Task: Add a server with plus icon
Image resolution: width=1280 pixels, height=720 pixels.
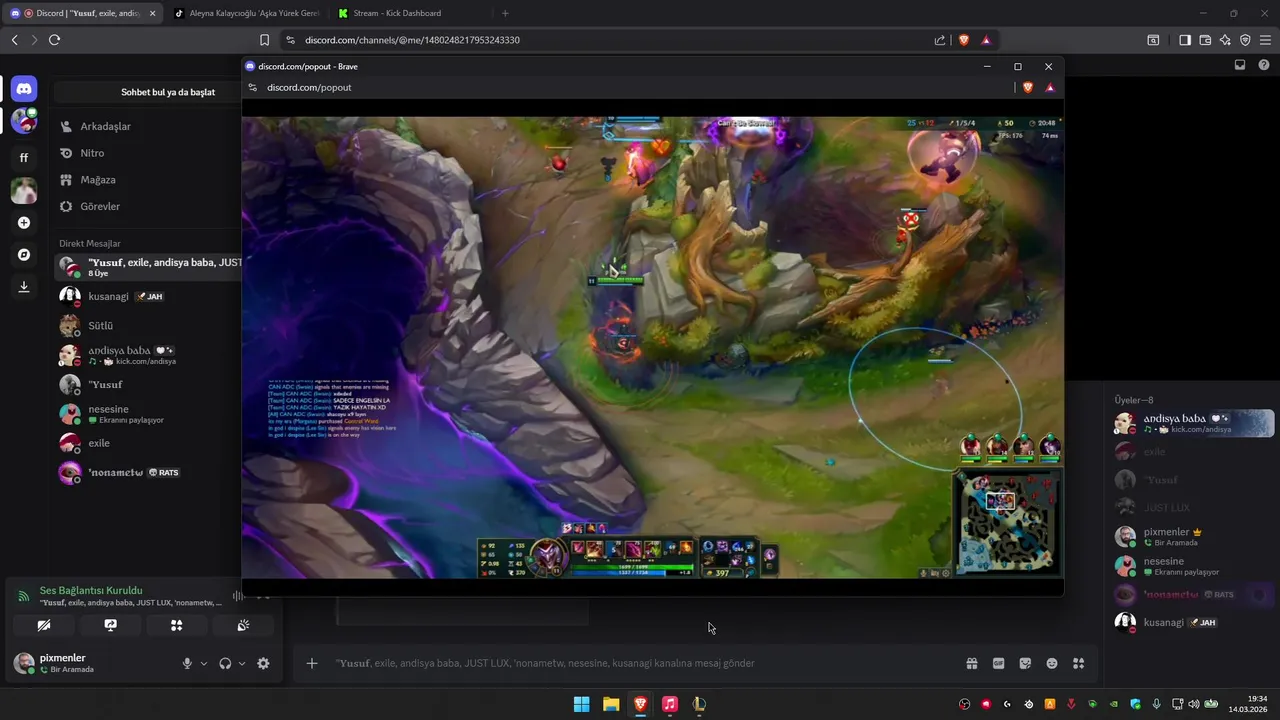Action: coord(24,223)
